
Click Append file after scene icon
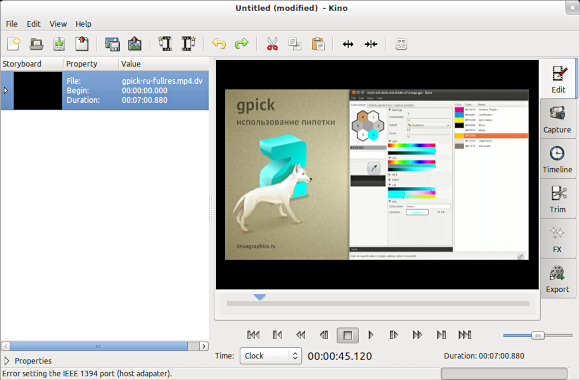[188, 44]
